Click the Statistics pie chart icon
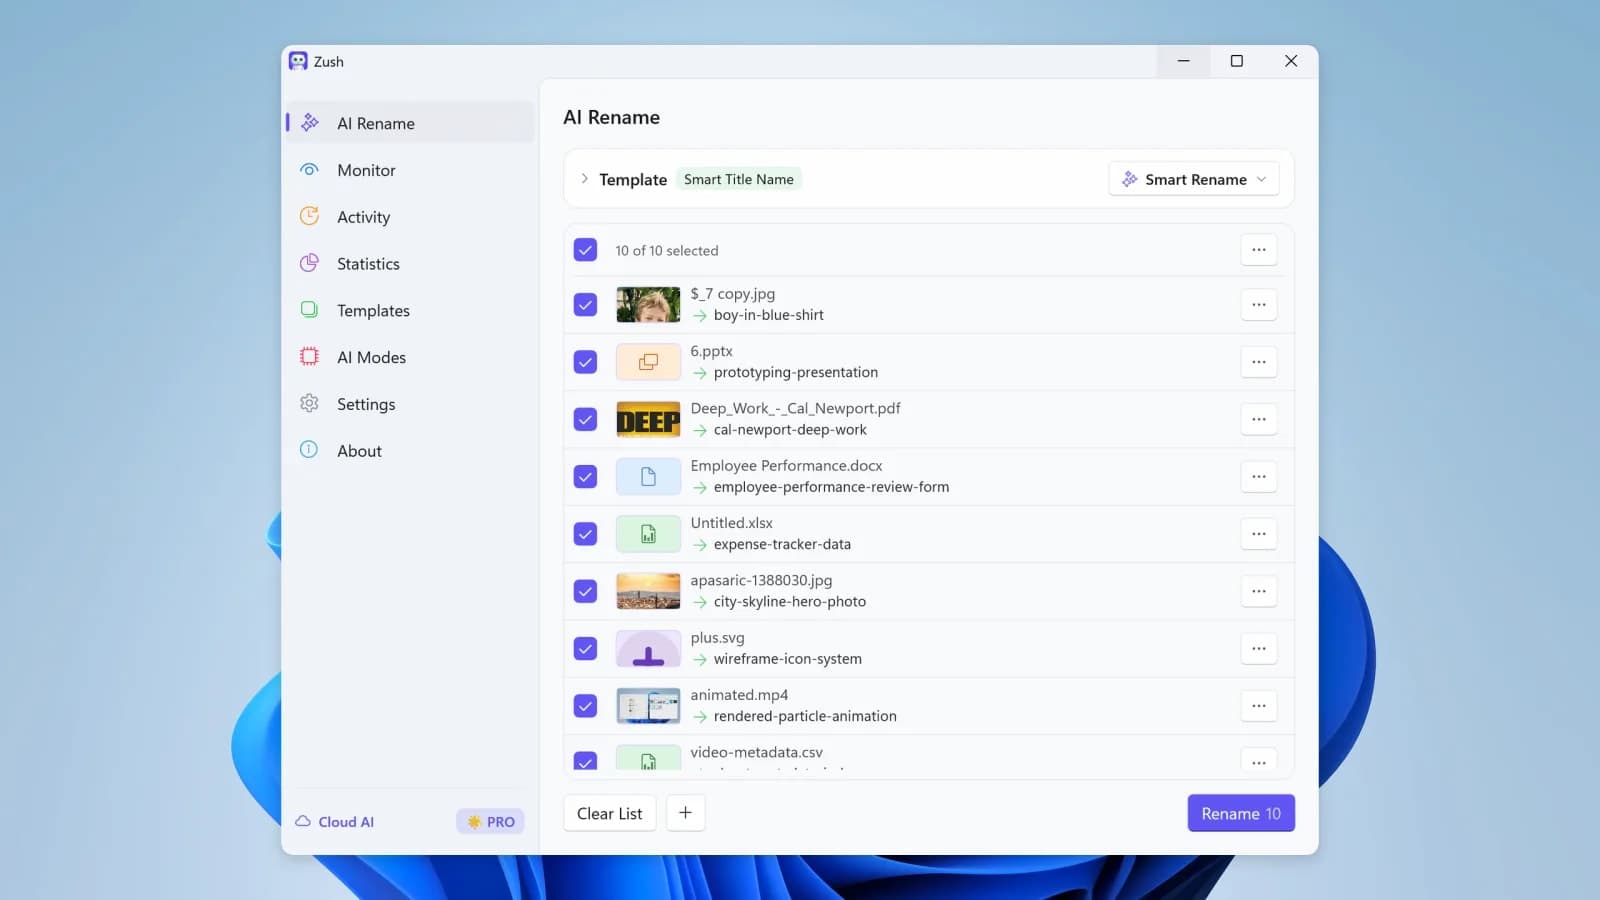 pyautogui.click(x=310, y=263)
